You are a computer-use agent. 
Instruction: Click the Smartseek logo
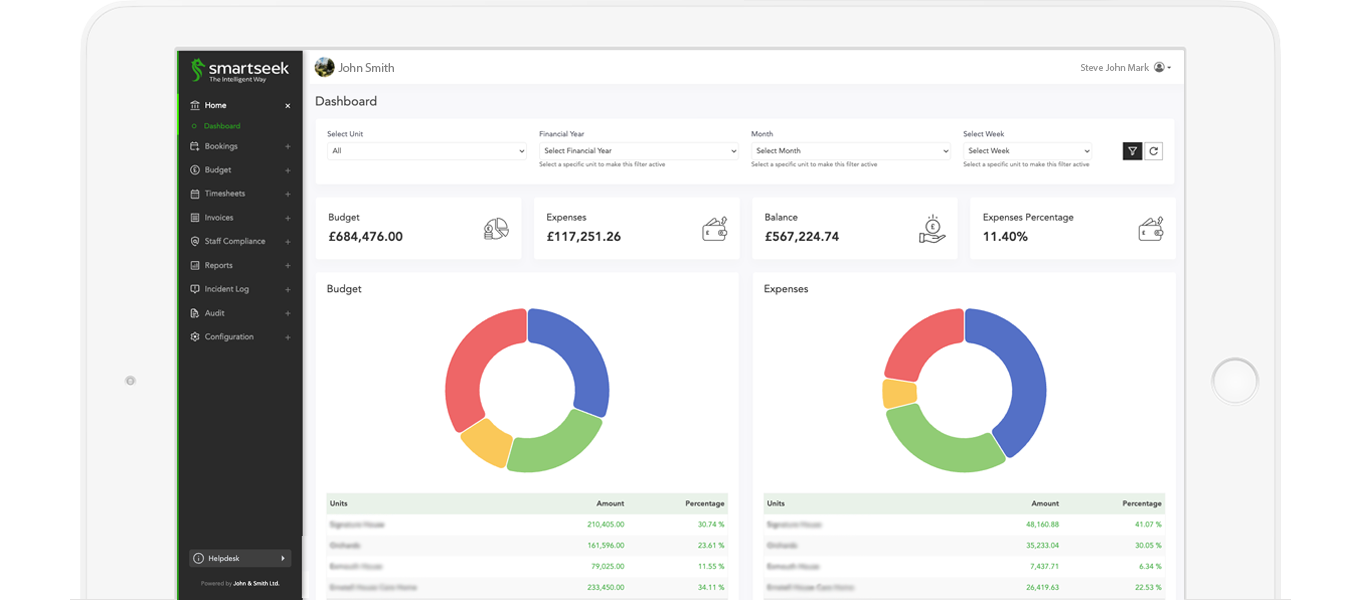point(240,69)
